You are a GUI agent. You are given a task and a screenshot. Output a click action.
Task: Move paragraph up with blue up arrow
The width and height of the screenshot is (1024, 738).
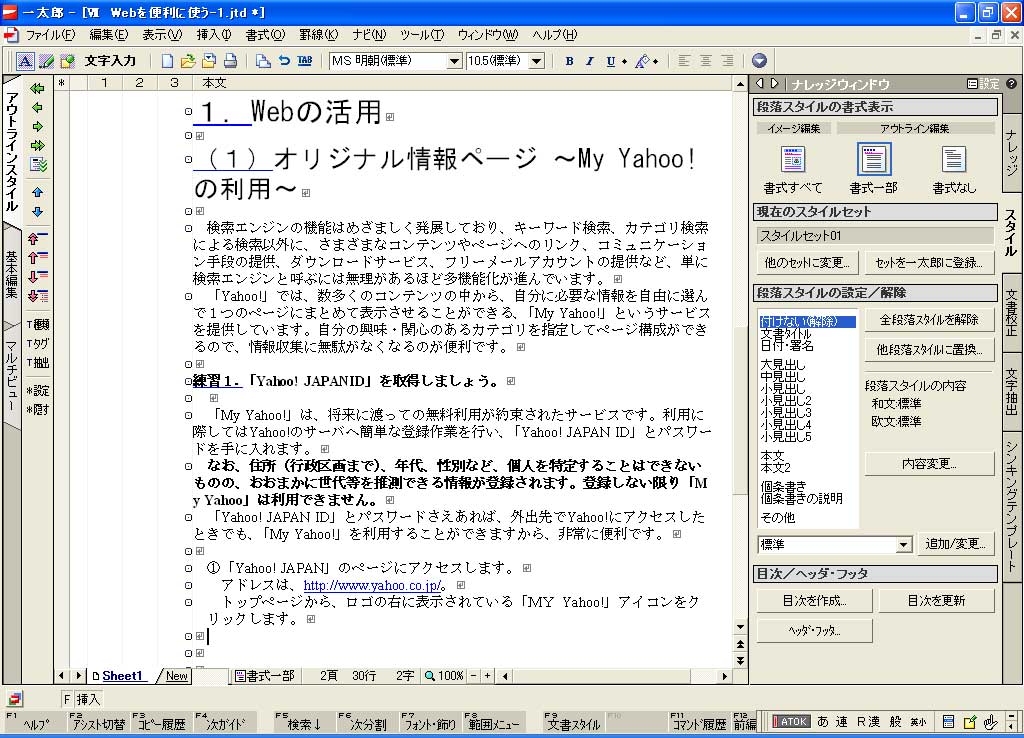point(37,193)
